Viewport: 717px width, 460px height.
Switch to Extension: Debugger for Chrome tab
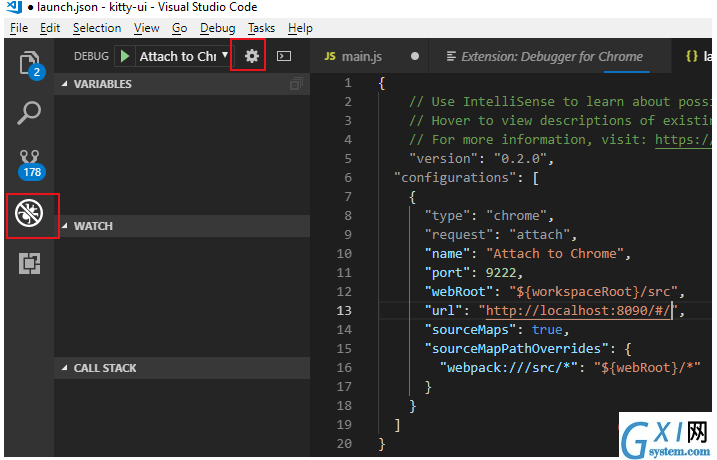pos(550,56)
